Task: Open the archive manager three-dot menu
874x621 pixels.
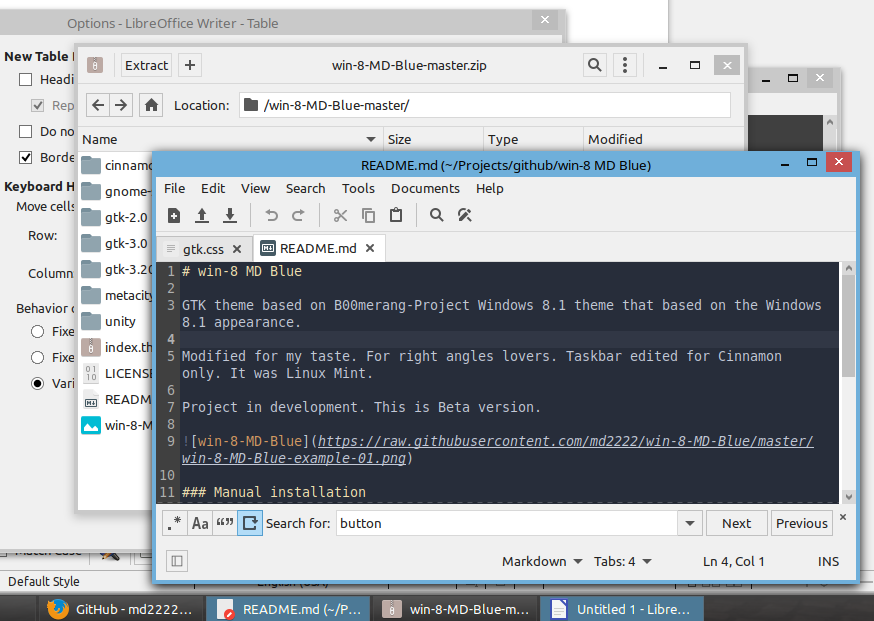Action: point(625,65)
